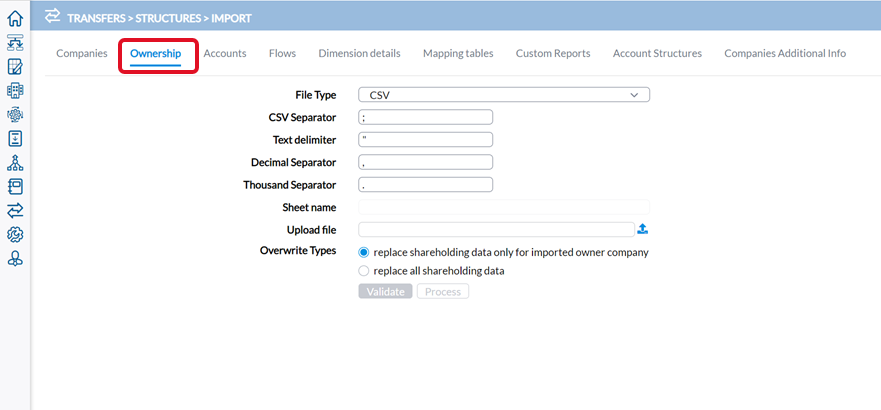Click the TRANSFERS > STRUCTURES > IMPORT breadcrumb

tap(160, 18)
